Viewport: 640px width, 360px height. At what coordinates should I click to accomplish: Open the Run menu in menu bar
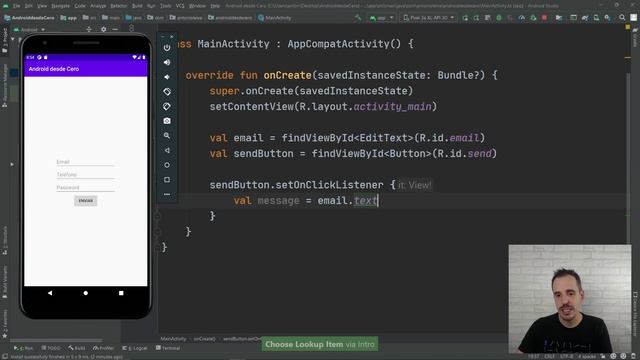point(151,6)
